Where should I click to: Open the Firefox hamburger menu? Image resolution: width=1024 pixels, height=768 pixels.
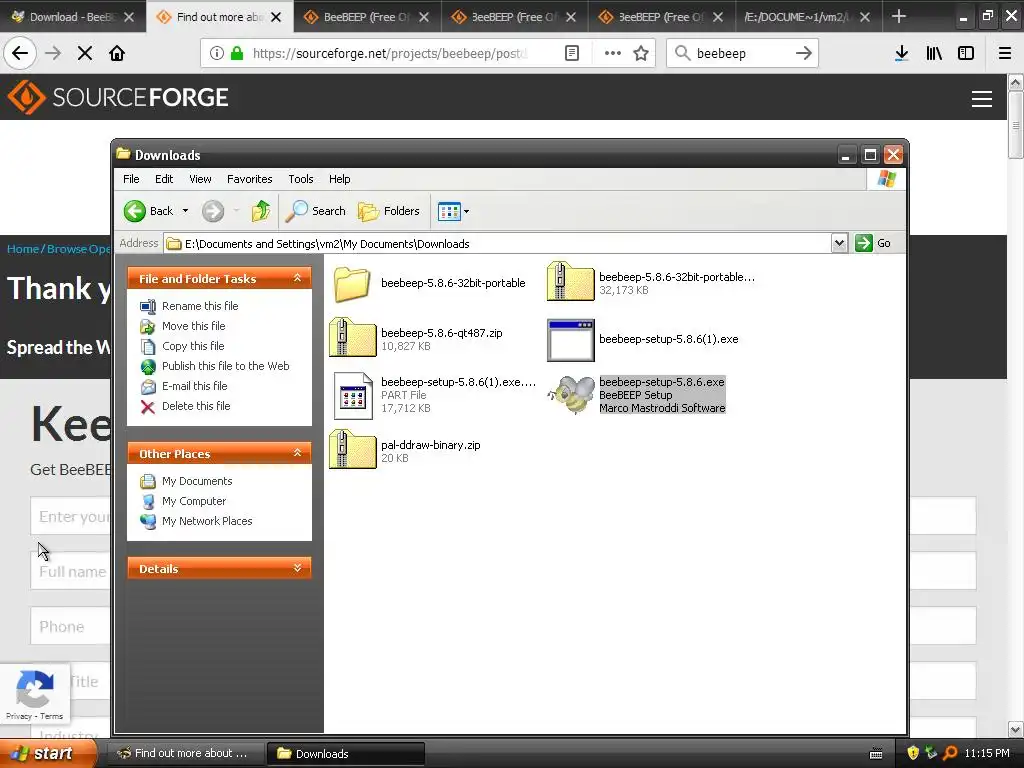(x=1005, y=53)
